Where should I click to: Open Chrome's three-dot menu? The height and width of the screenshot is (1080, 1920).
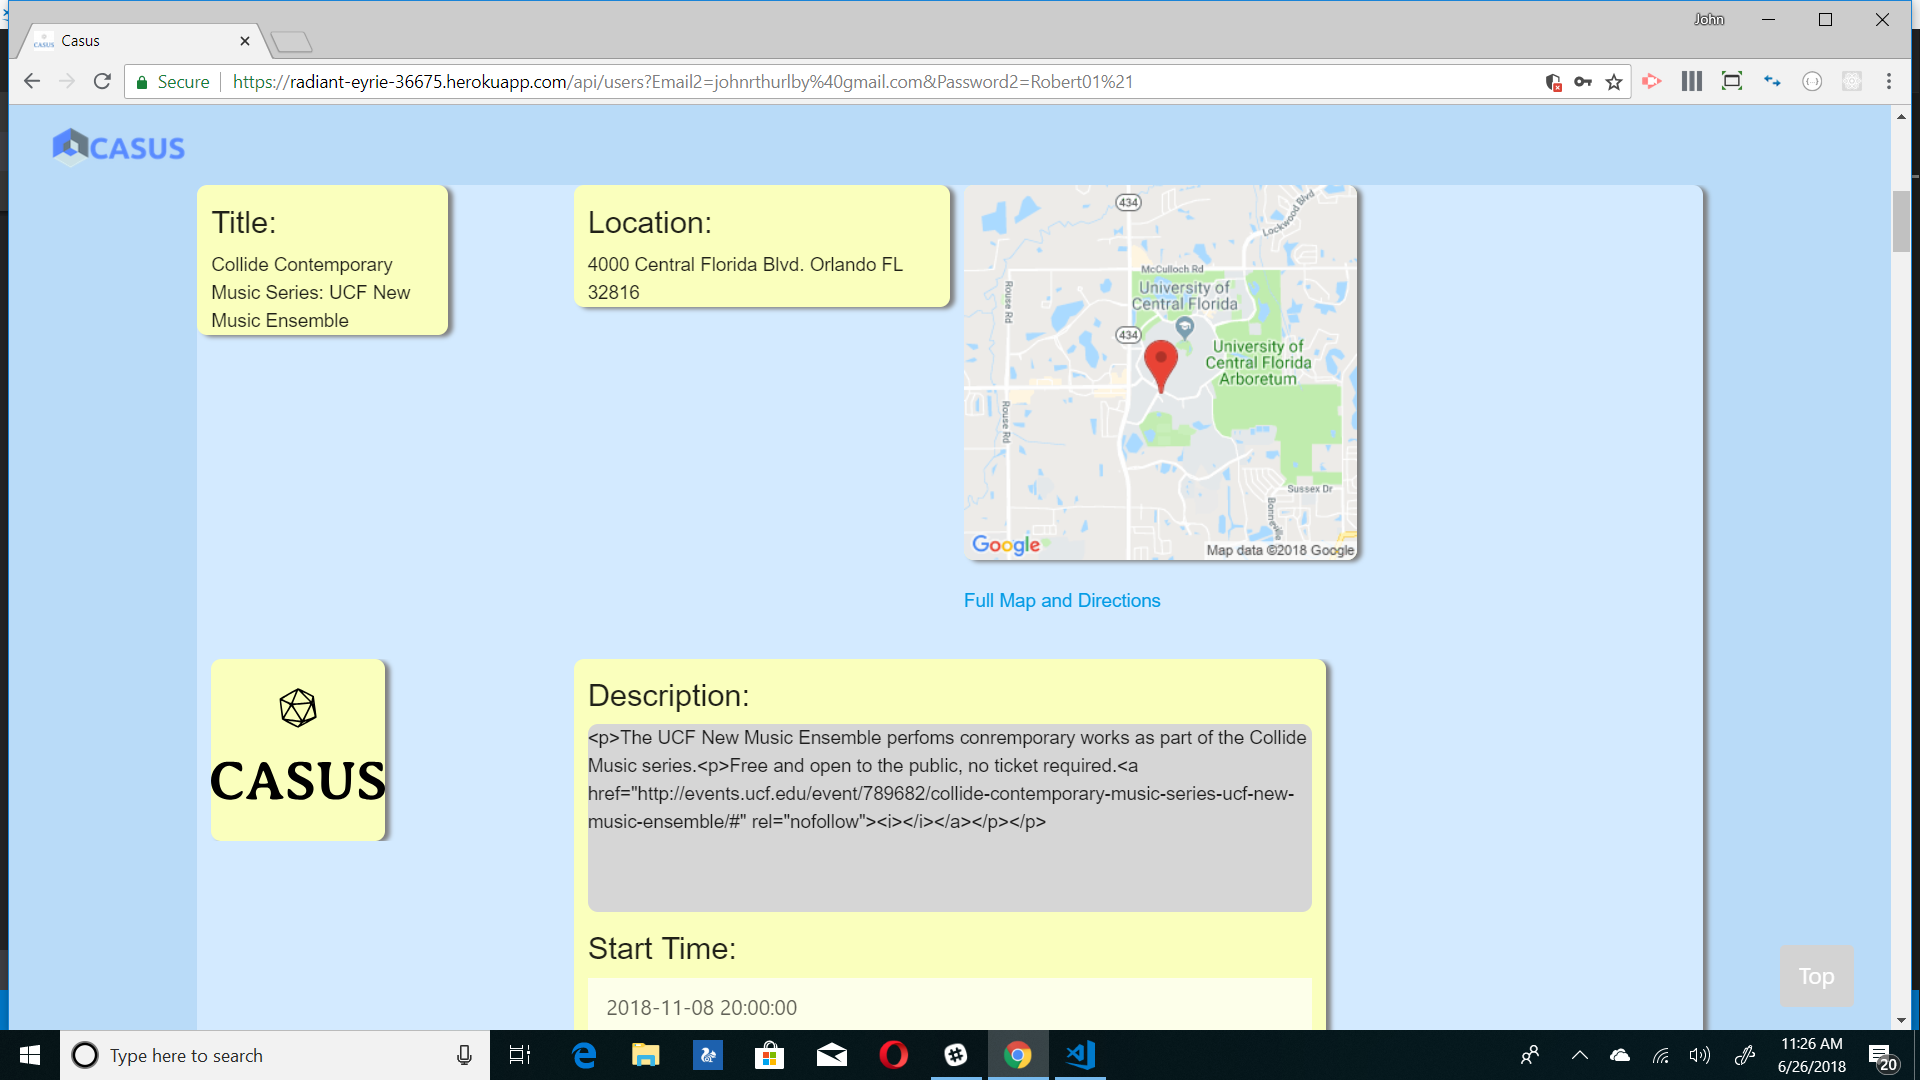tap(1889, 81)
